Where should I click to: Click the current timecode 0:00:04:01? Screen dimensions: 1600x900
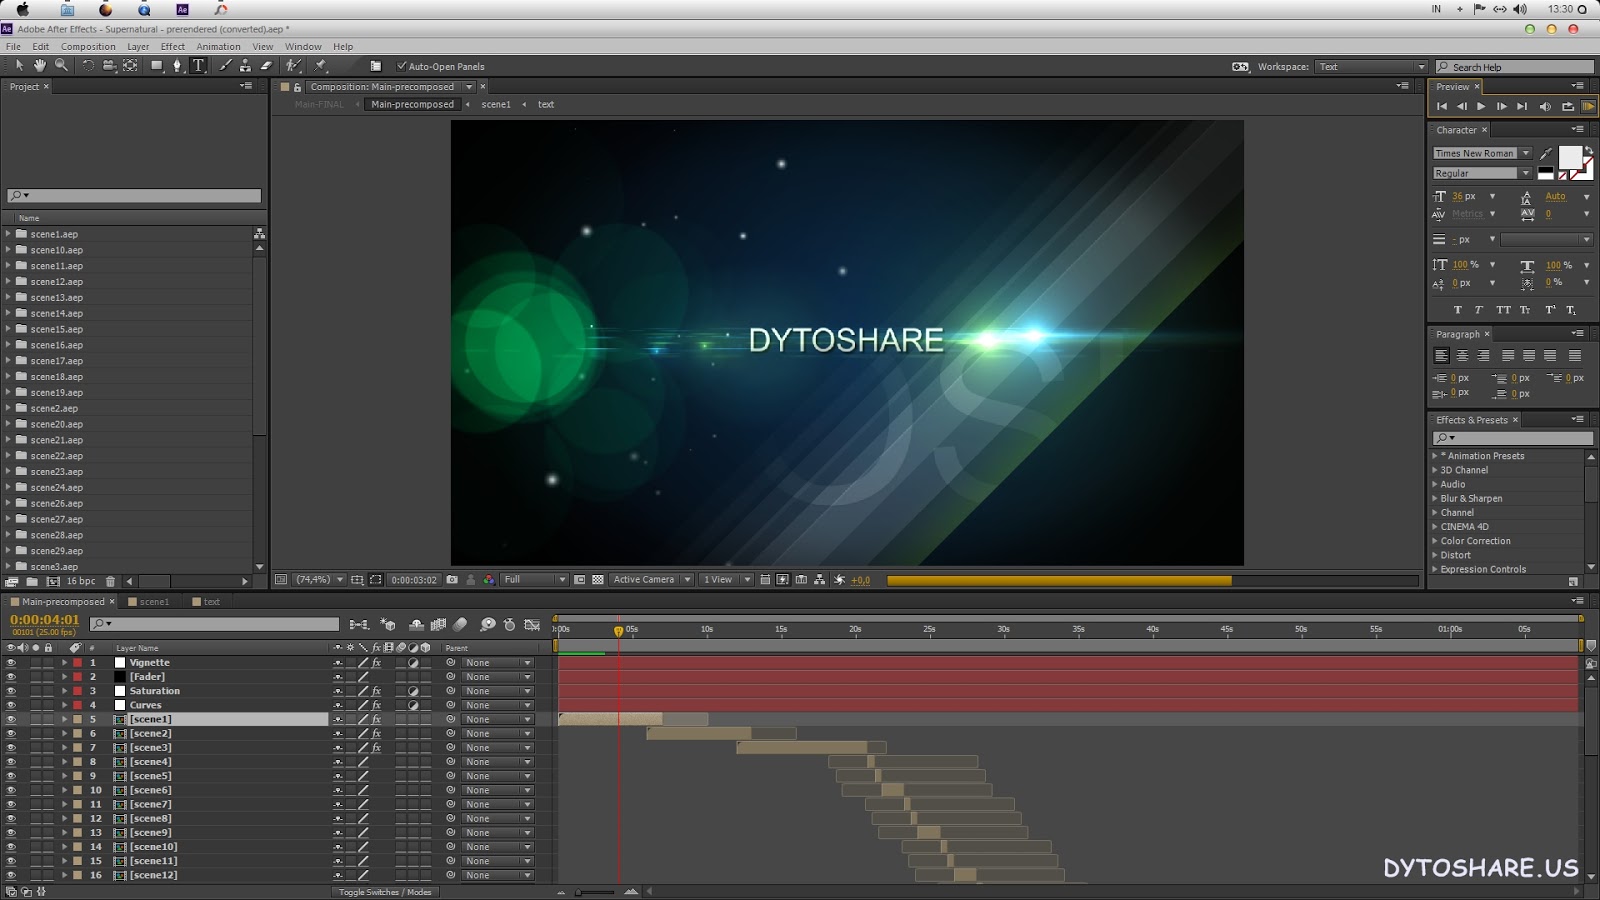(44, 620)
